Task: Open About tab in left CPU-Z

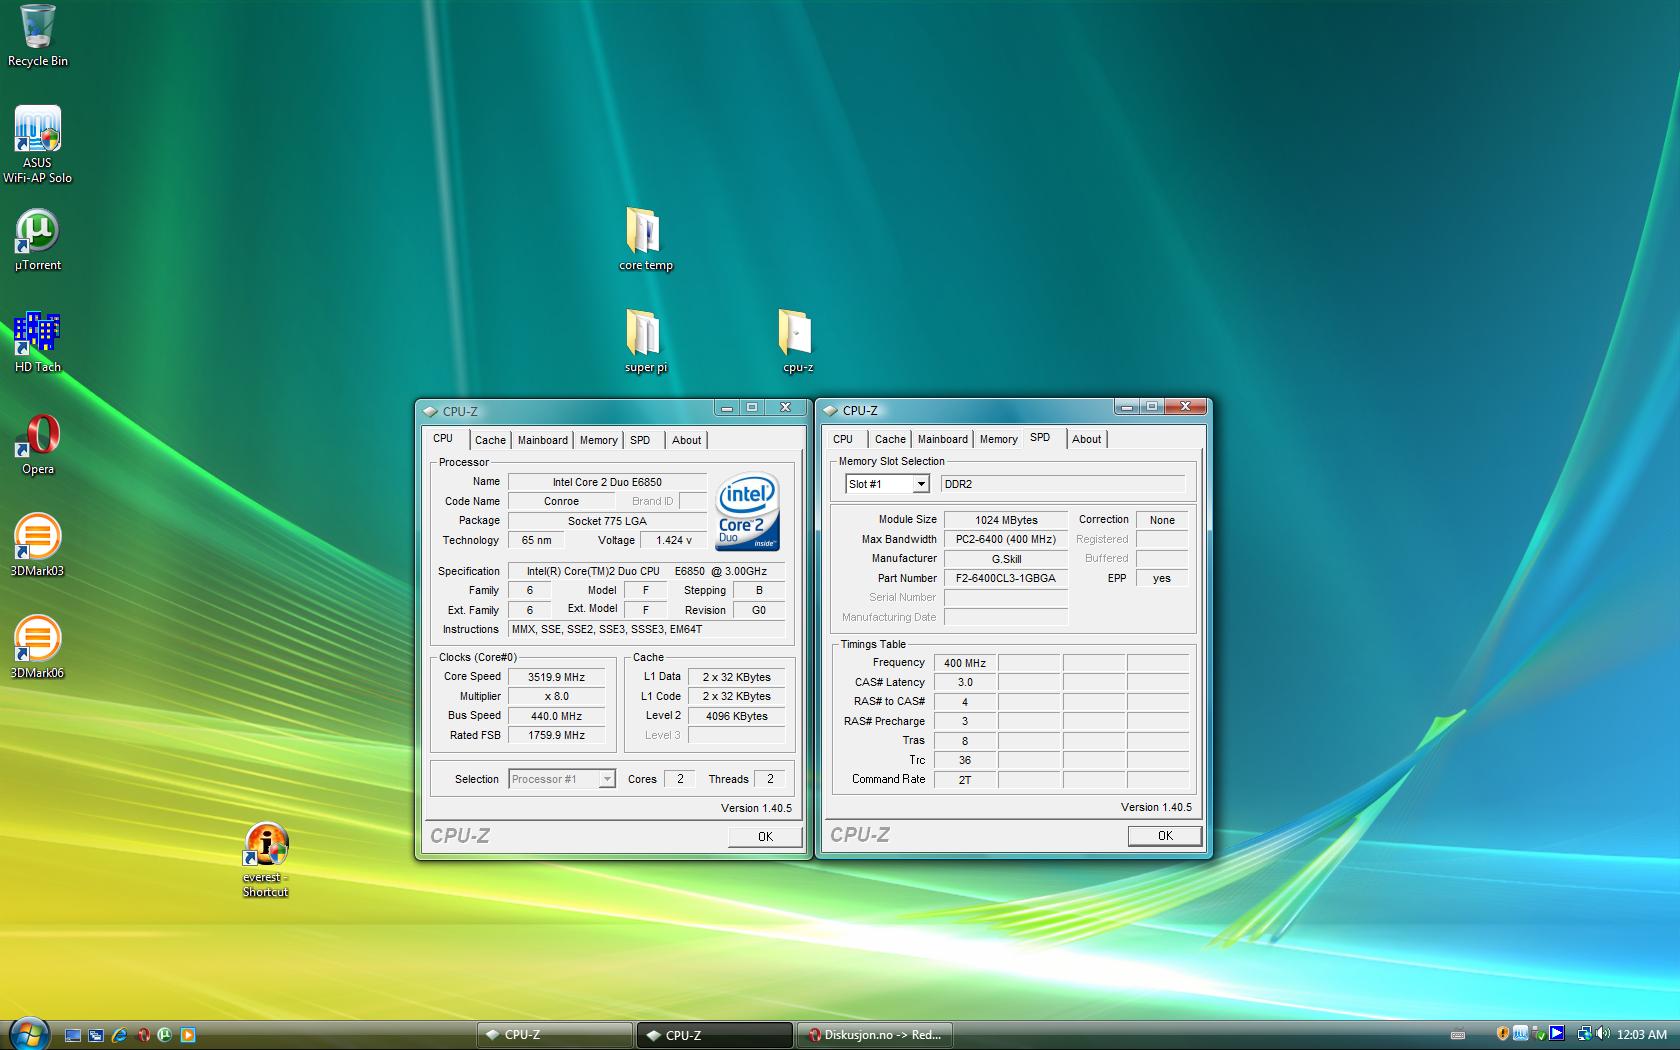Action: tap(686, 440)
